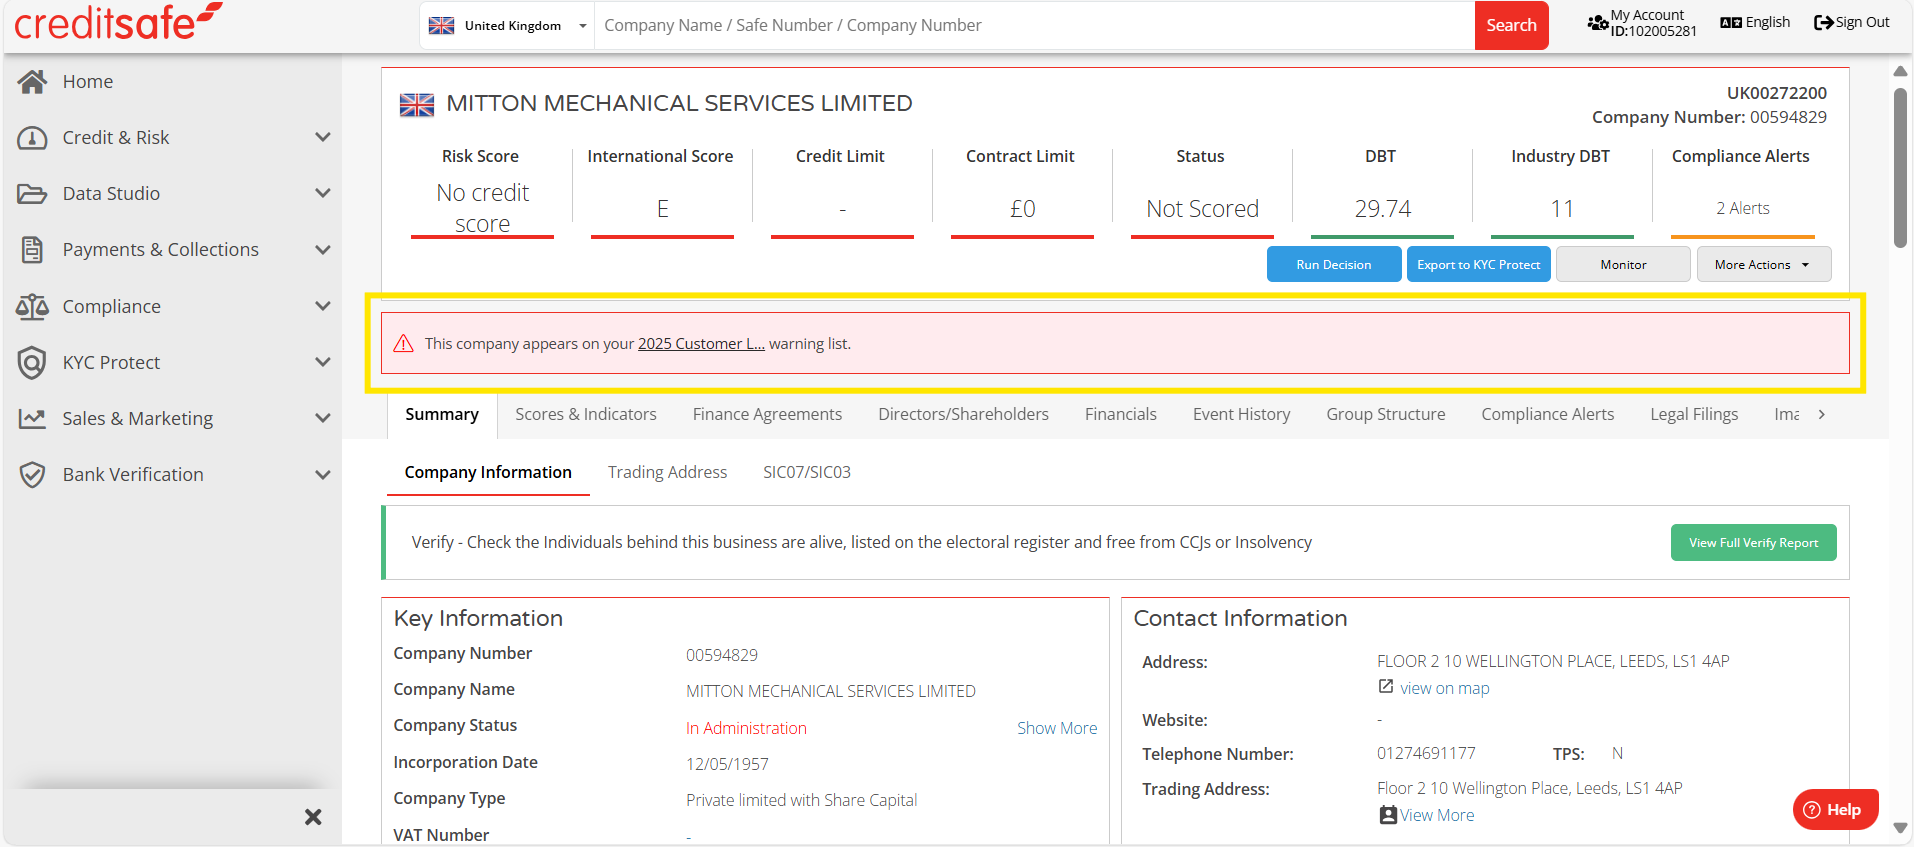Screen dimensions: 1914x847
Task: Expand Payments & Collections chevron
Action: tap(322, 250)
